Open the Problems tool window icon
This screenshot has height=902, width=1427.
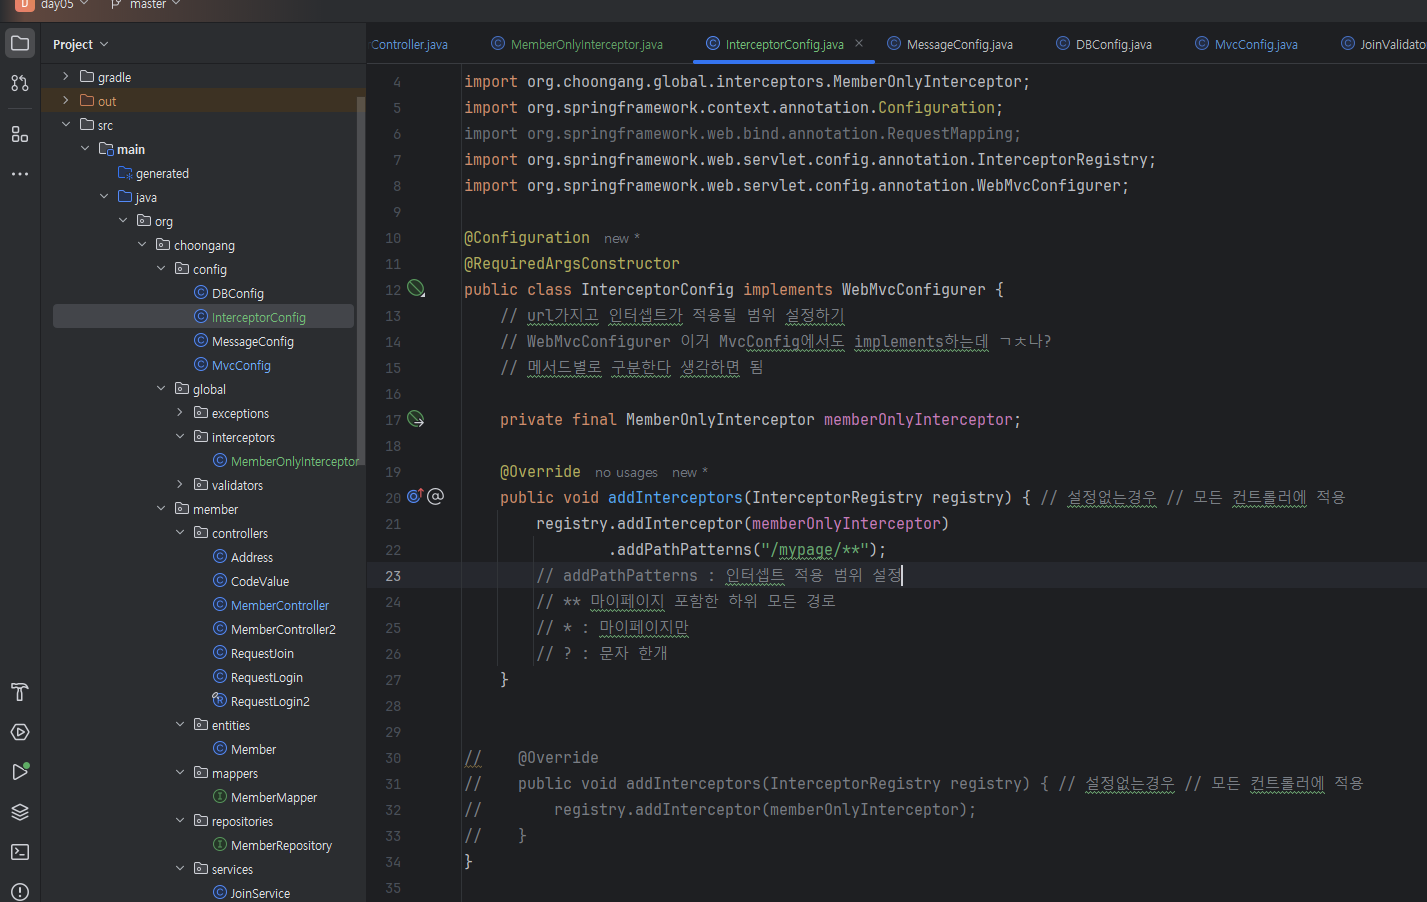point(20,891)
